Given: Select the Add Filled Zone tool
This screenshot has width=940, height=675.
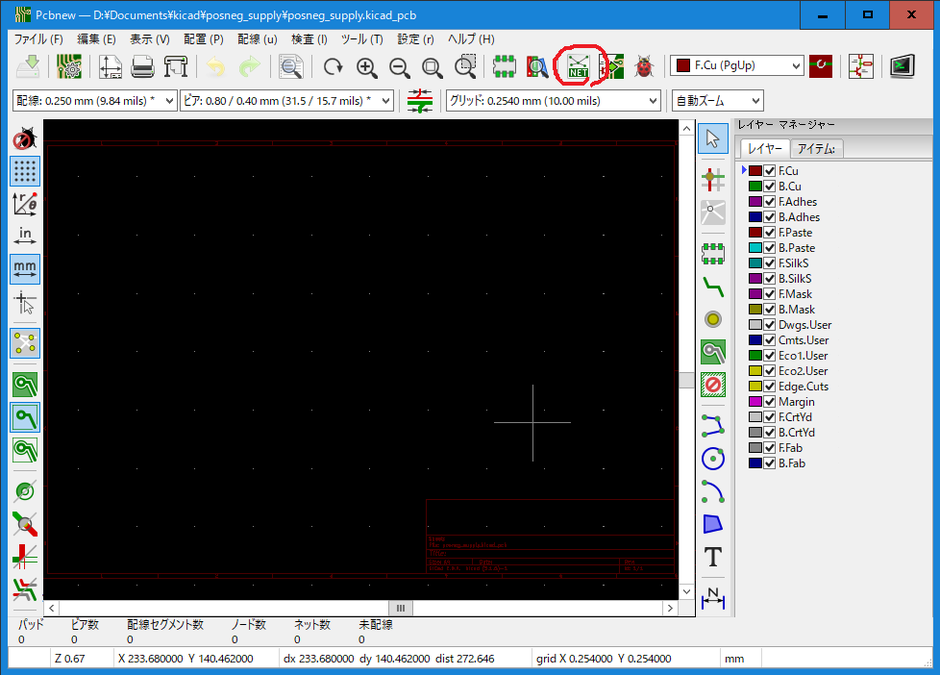Looking at the screenshot, I should (713, 352).
